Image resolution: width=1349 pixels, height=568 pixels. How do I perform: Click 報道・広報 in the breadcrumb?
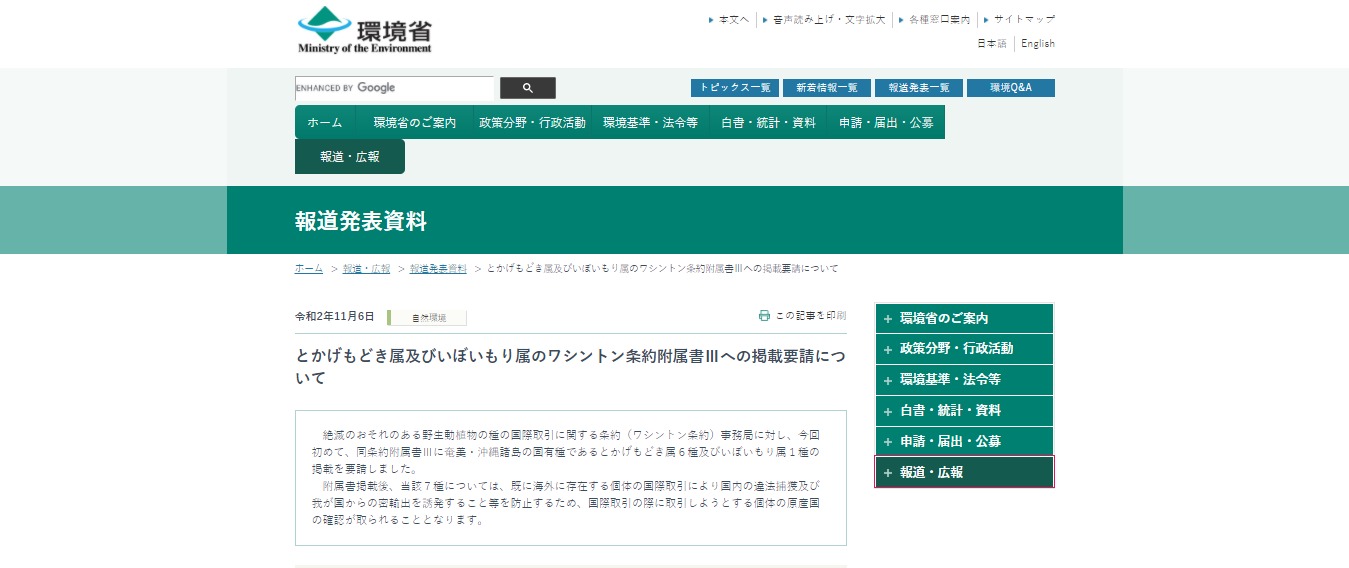pyautogui.click(x=366, y=269)
